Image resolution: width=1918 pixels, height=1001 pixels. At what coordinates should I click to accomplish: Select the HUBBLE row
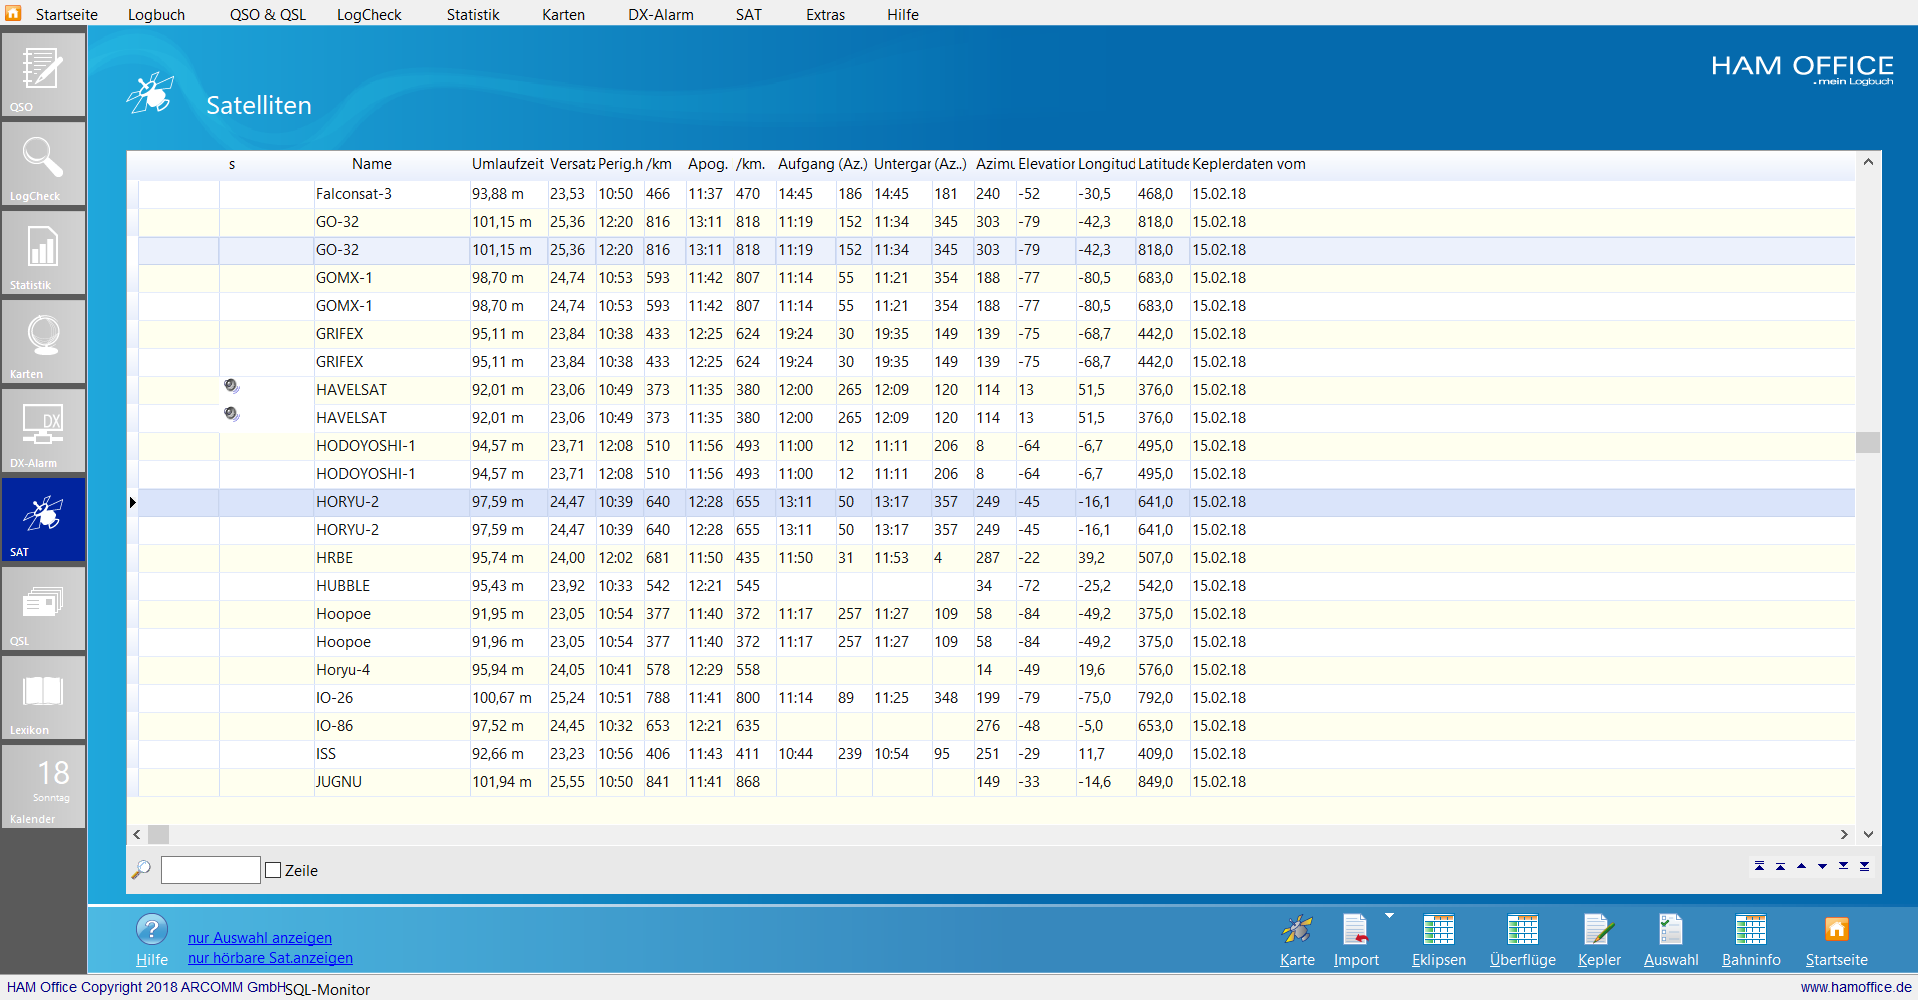pyautogui.click(x=996, y=586)
